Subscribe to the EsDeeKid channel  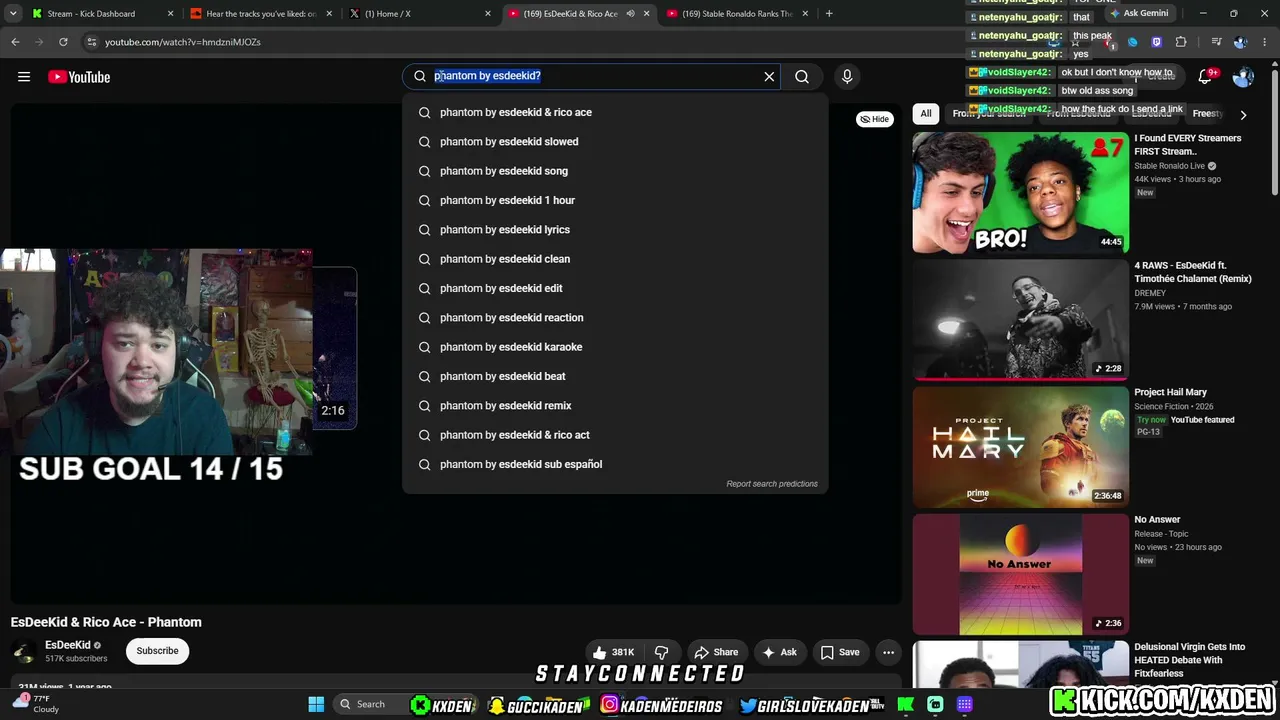(157, 651)
